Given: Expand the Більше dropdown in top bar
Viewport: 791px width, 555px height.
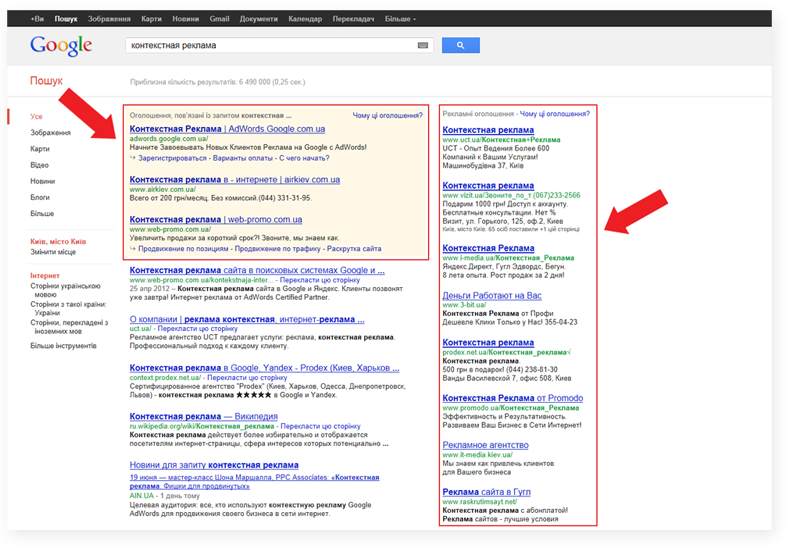Looking at the screenshot, I should click(400, 19).
